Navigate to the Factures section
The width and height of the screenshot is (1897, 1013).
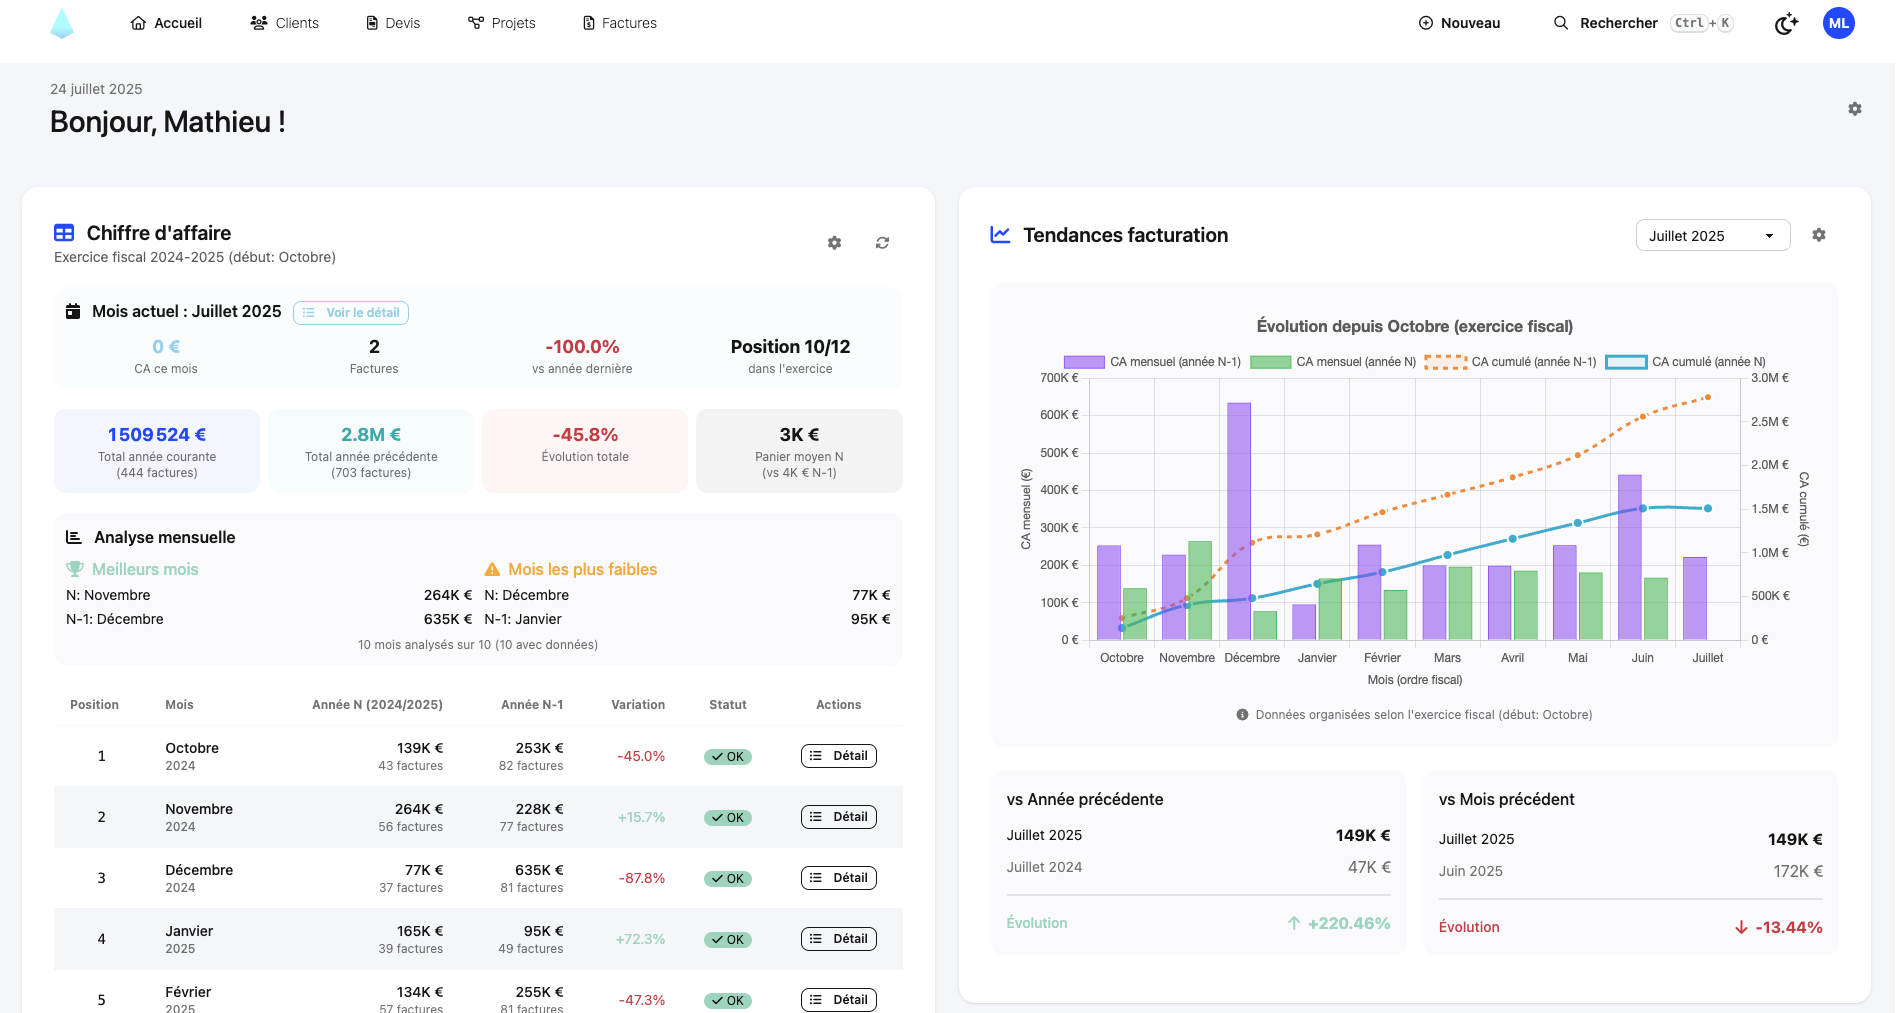619,22
